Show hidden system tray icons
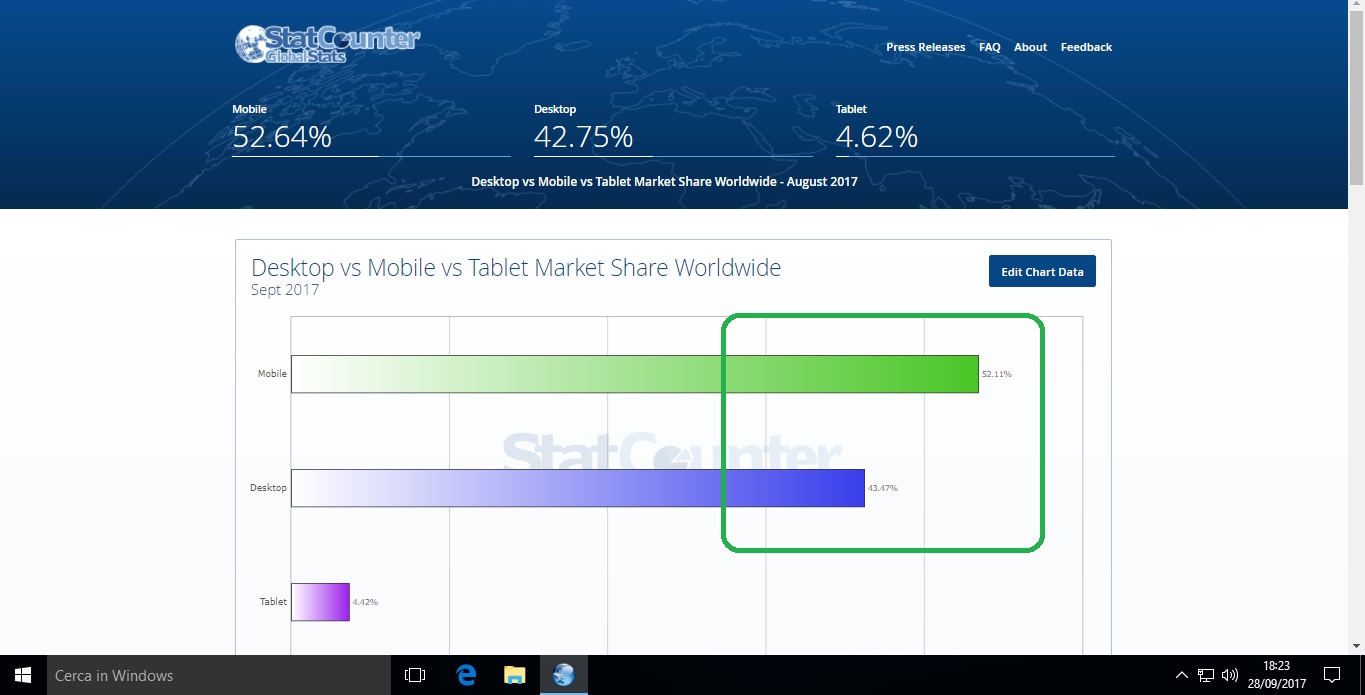Viewport: 1365px width, 695px height. tap(1181, 675)
